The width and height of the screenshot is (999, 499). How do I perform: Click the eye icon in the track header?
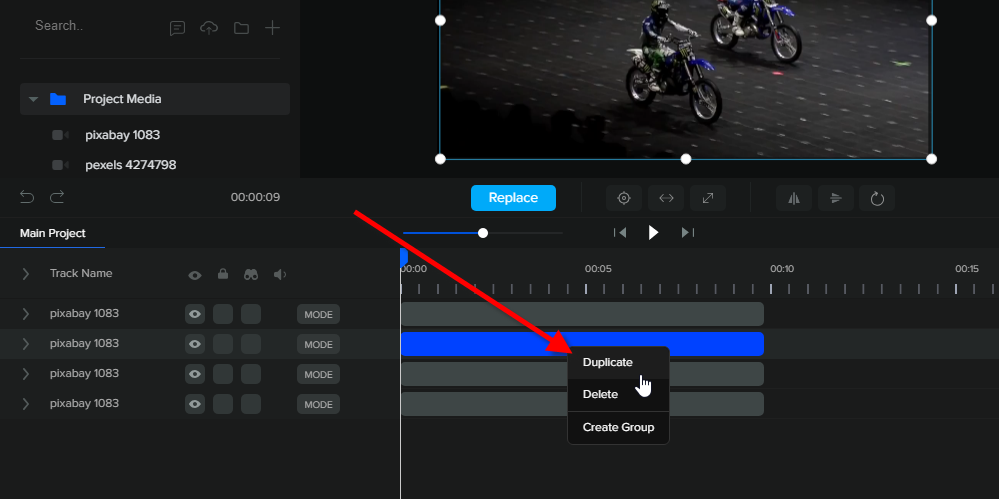pos(195,275)
